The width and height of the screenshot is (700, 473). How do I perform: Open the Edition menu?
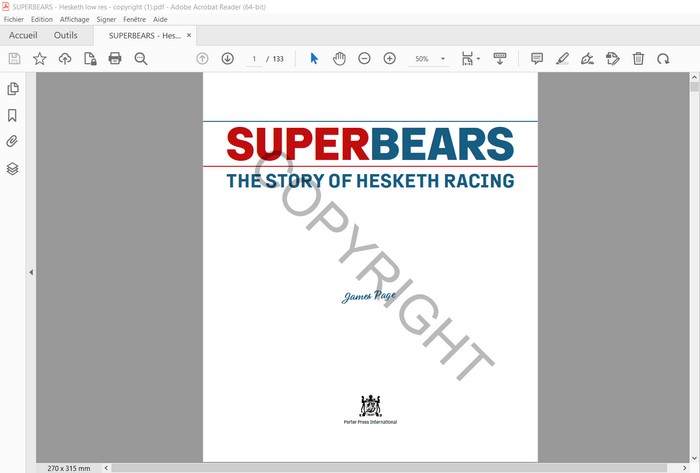coord(42,20)
